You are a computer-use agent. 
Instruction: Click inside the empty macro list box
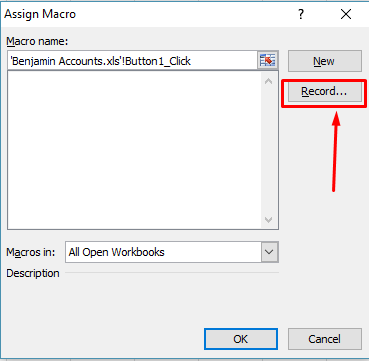click(135, 150)
